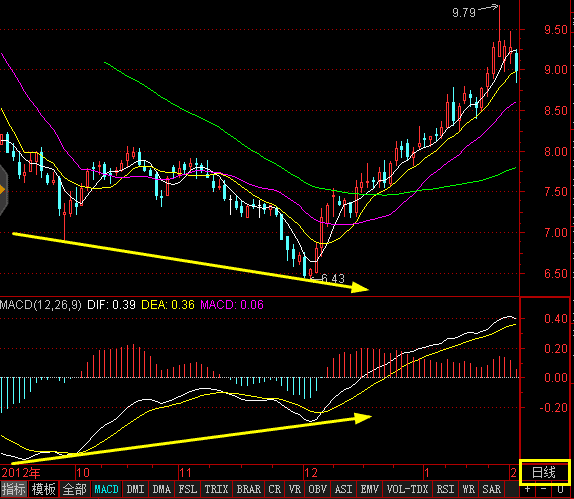Open the RSI indicator tab
The height and width of the screenshot is (499, 574).
[x=445, y=489]
